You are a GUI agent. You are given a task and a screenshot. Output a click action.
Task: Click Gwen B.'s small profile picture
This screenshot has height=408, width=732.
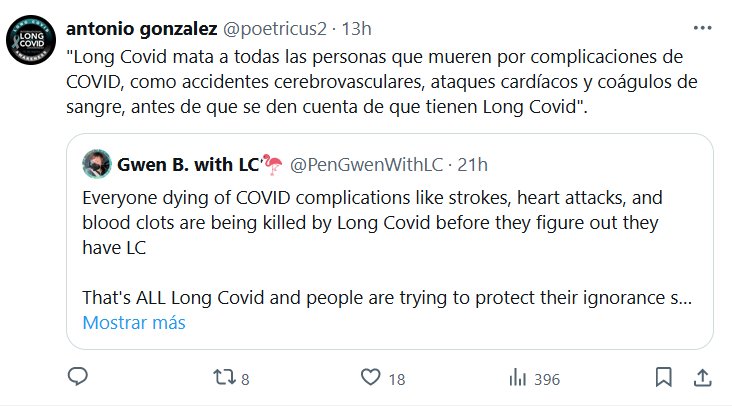point(96,163)
